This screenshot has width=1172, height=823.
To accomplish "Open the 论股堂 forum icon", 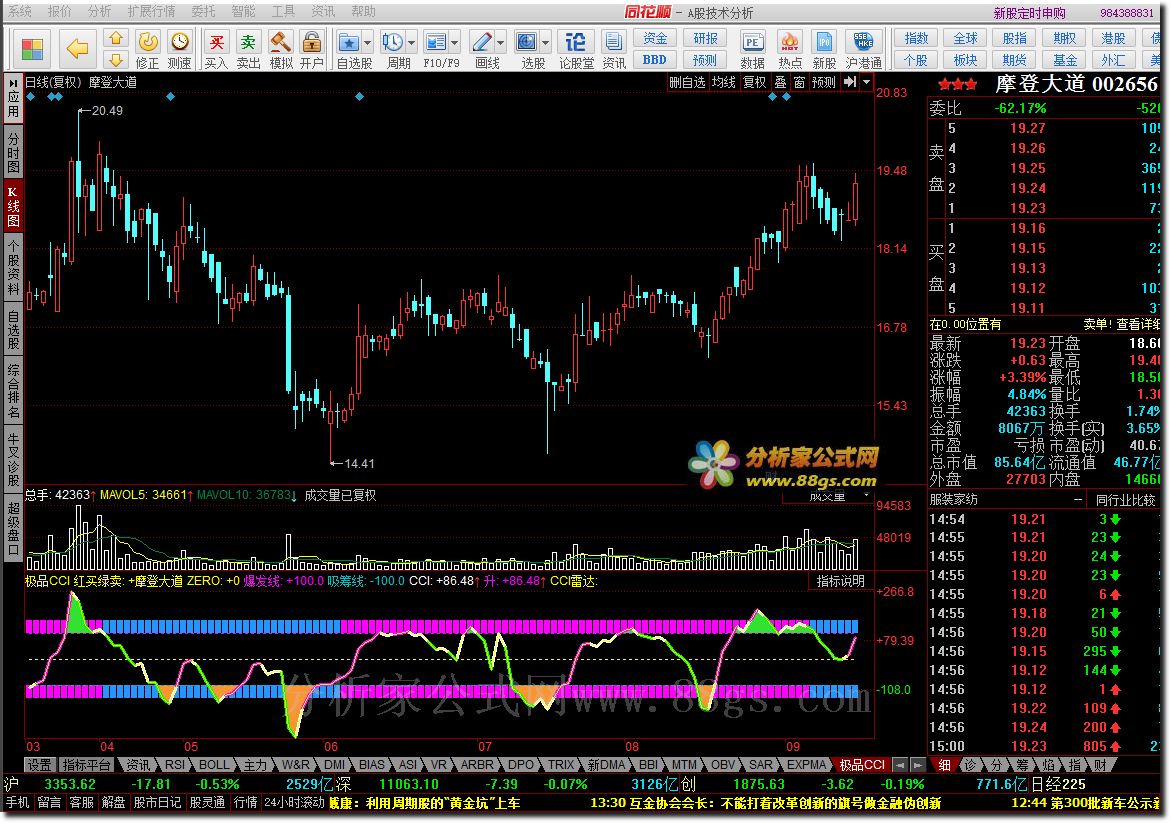I will point(576,42).
